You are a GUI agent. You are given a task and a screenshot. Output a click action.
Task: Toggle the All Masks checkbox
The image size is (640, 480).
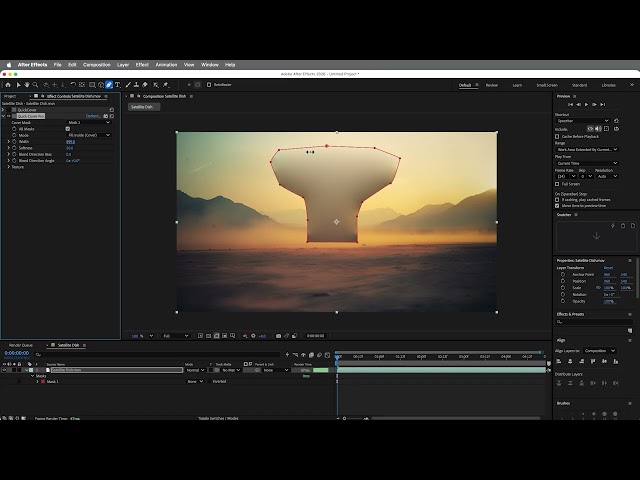pos(68,129)
